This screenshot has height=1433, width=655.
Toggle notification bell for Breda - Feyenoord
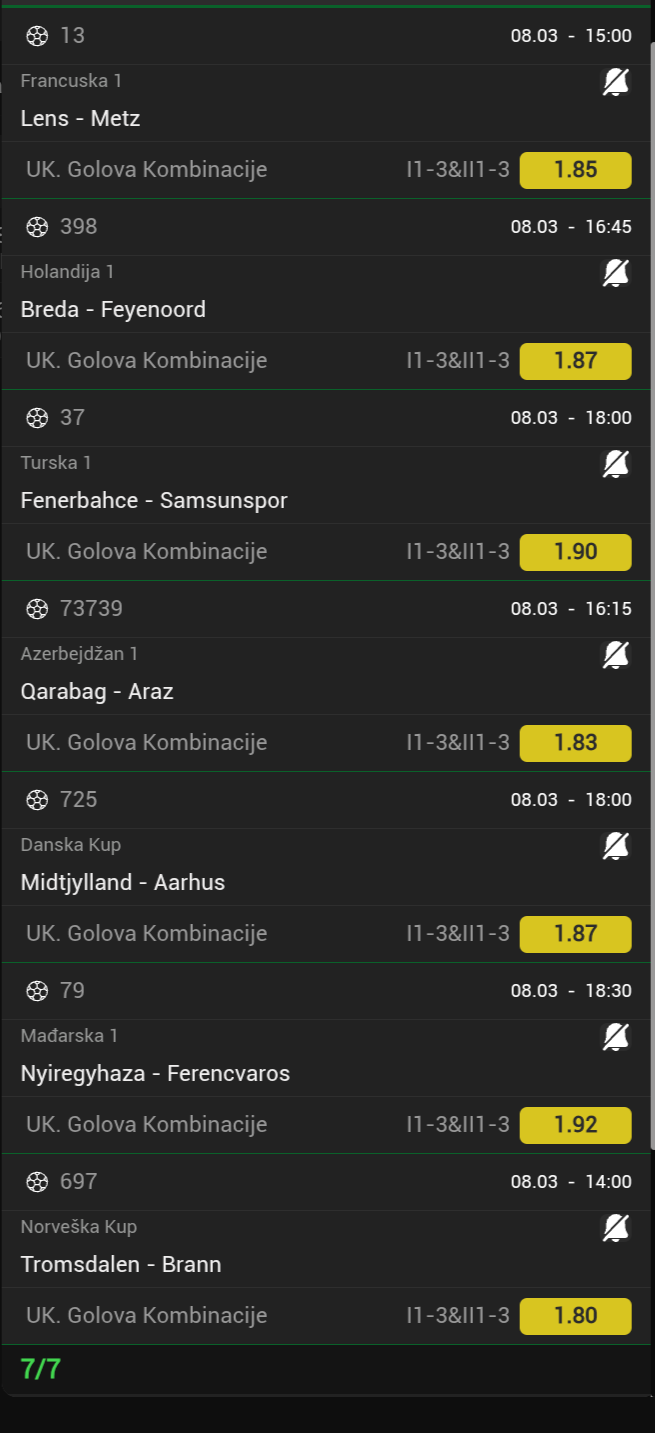[x=616, y=273]
